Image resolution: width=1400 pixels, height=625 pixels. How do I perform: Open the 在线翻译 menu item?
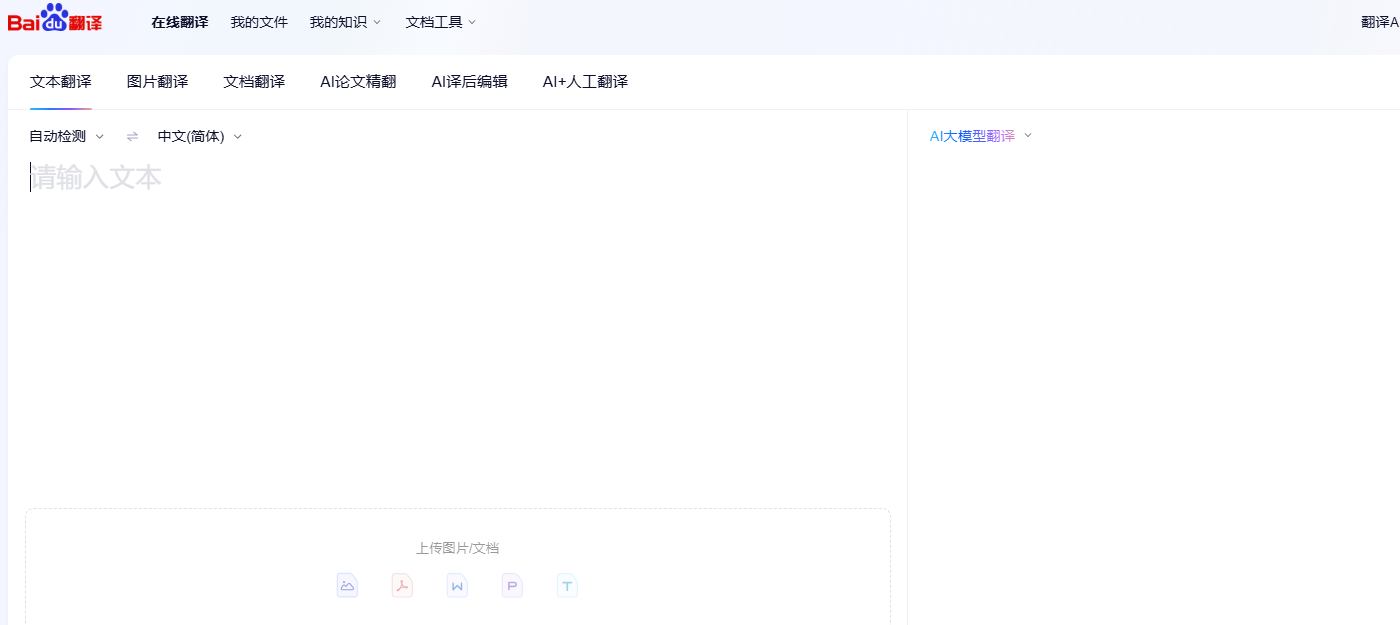click(x=179, y=20)
